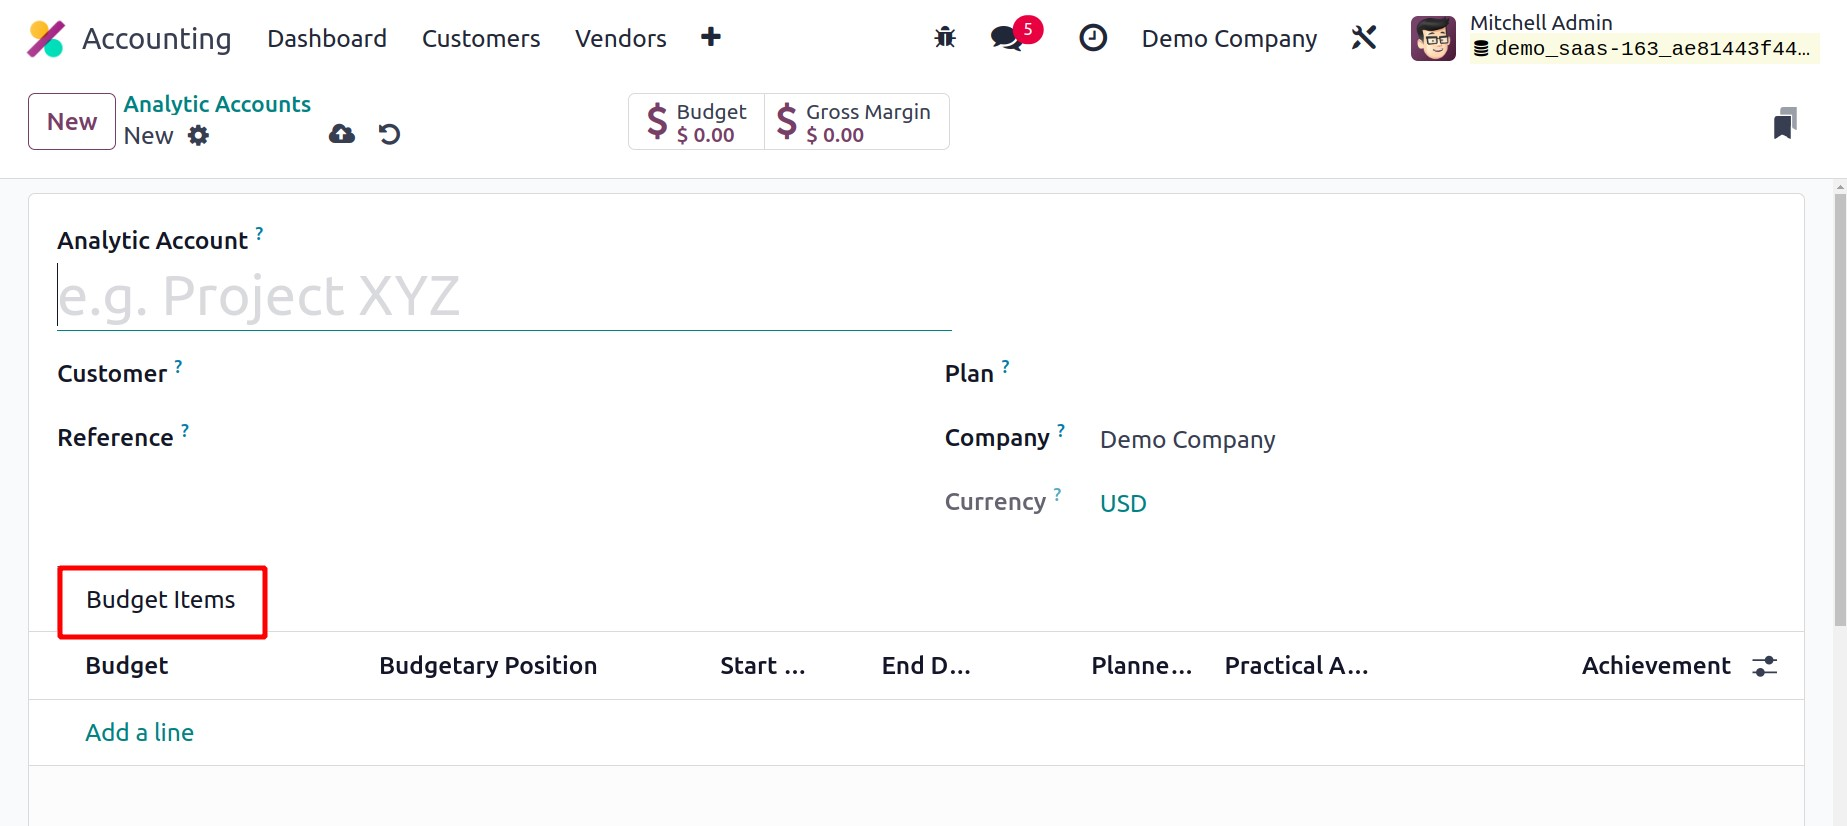Open the Gross Margin stat button
The width and height of the screenshot is (1847, 826).
pos(856,122)
